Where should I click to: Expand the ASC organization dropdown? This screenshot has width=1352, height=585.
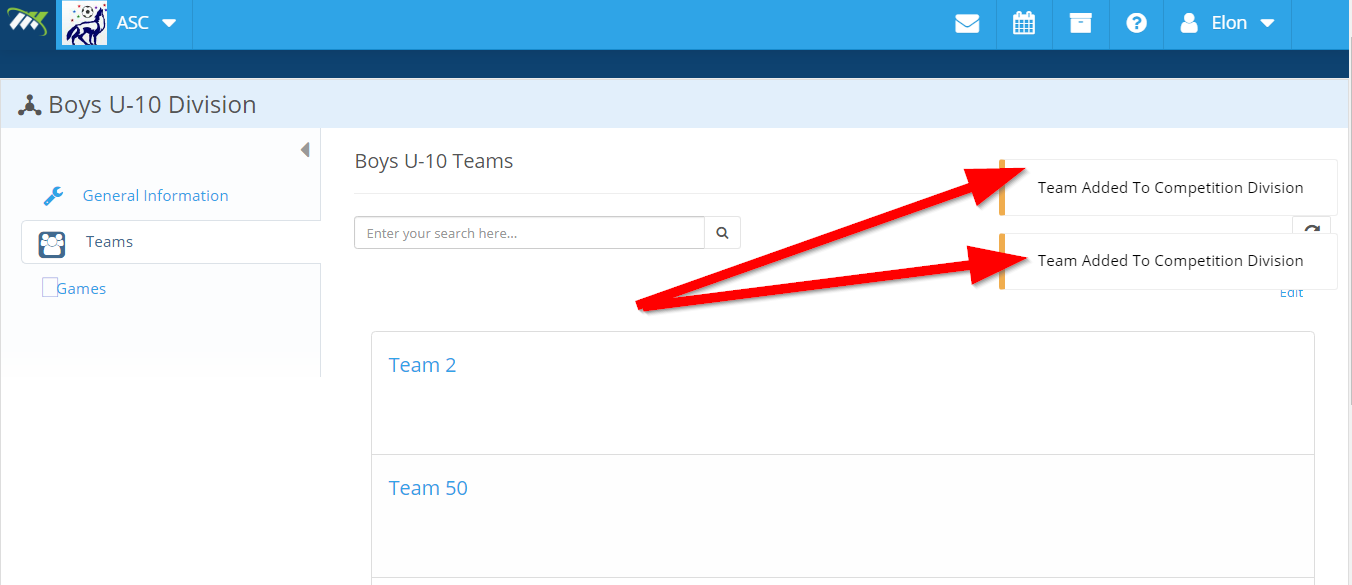point(147,23)
